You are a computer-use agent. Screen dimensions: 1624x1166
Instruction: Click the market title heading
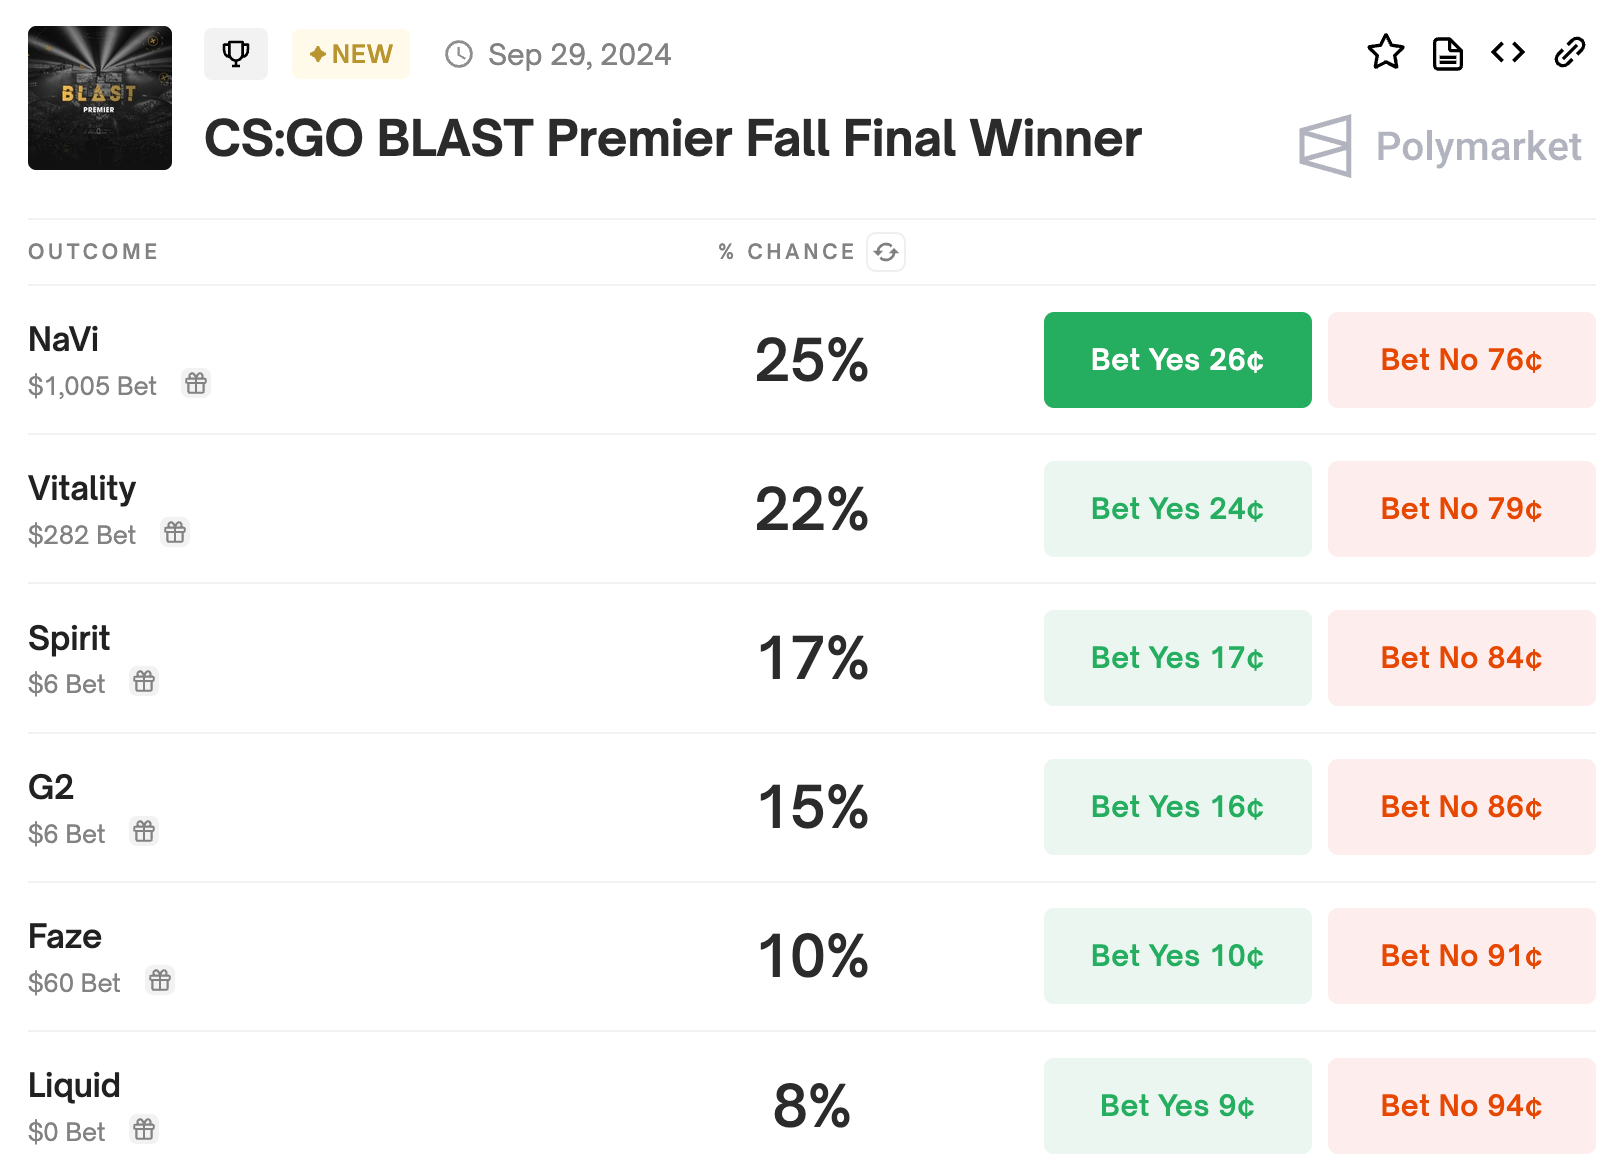click(672, 138)
